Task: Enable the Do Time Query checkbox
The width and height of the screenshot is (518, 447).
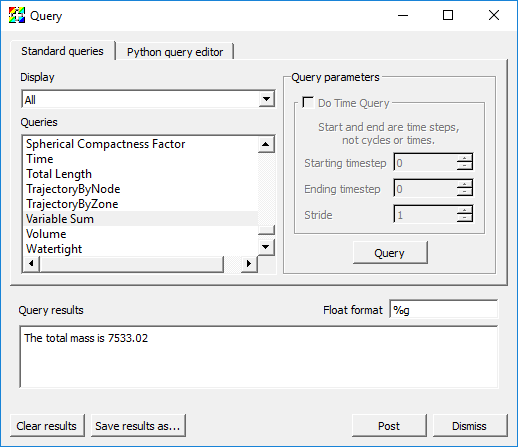Action: click(x=308, y=102)
